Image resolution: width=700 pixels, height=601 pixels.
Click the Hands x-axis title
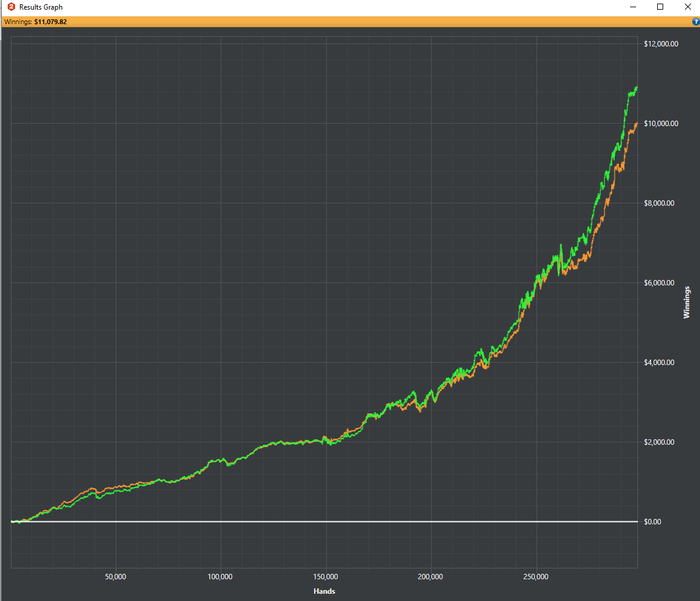(324, 591)
